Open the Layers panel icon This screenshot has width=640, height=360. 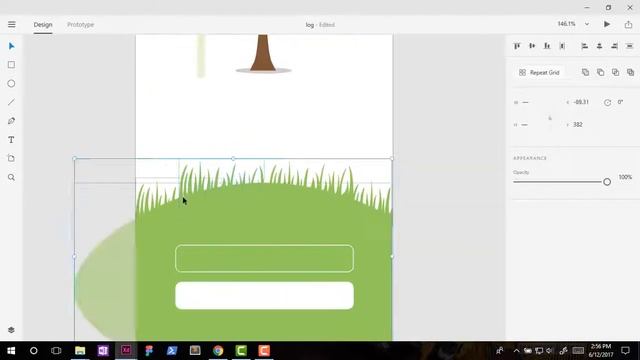point(11,330)
